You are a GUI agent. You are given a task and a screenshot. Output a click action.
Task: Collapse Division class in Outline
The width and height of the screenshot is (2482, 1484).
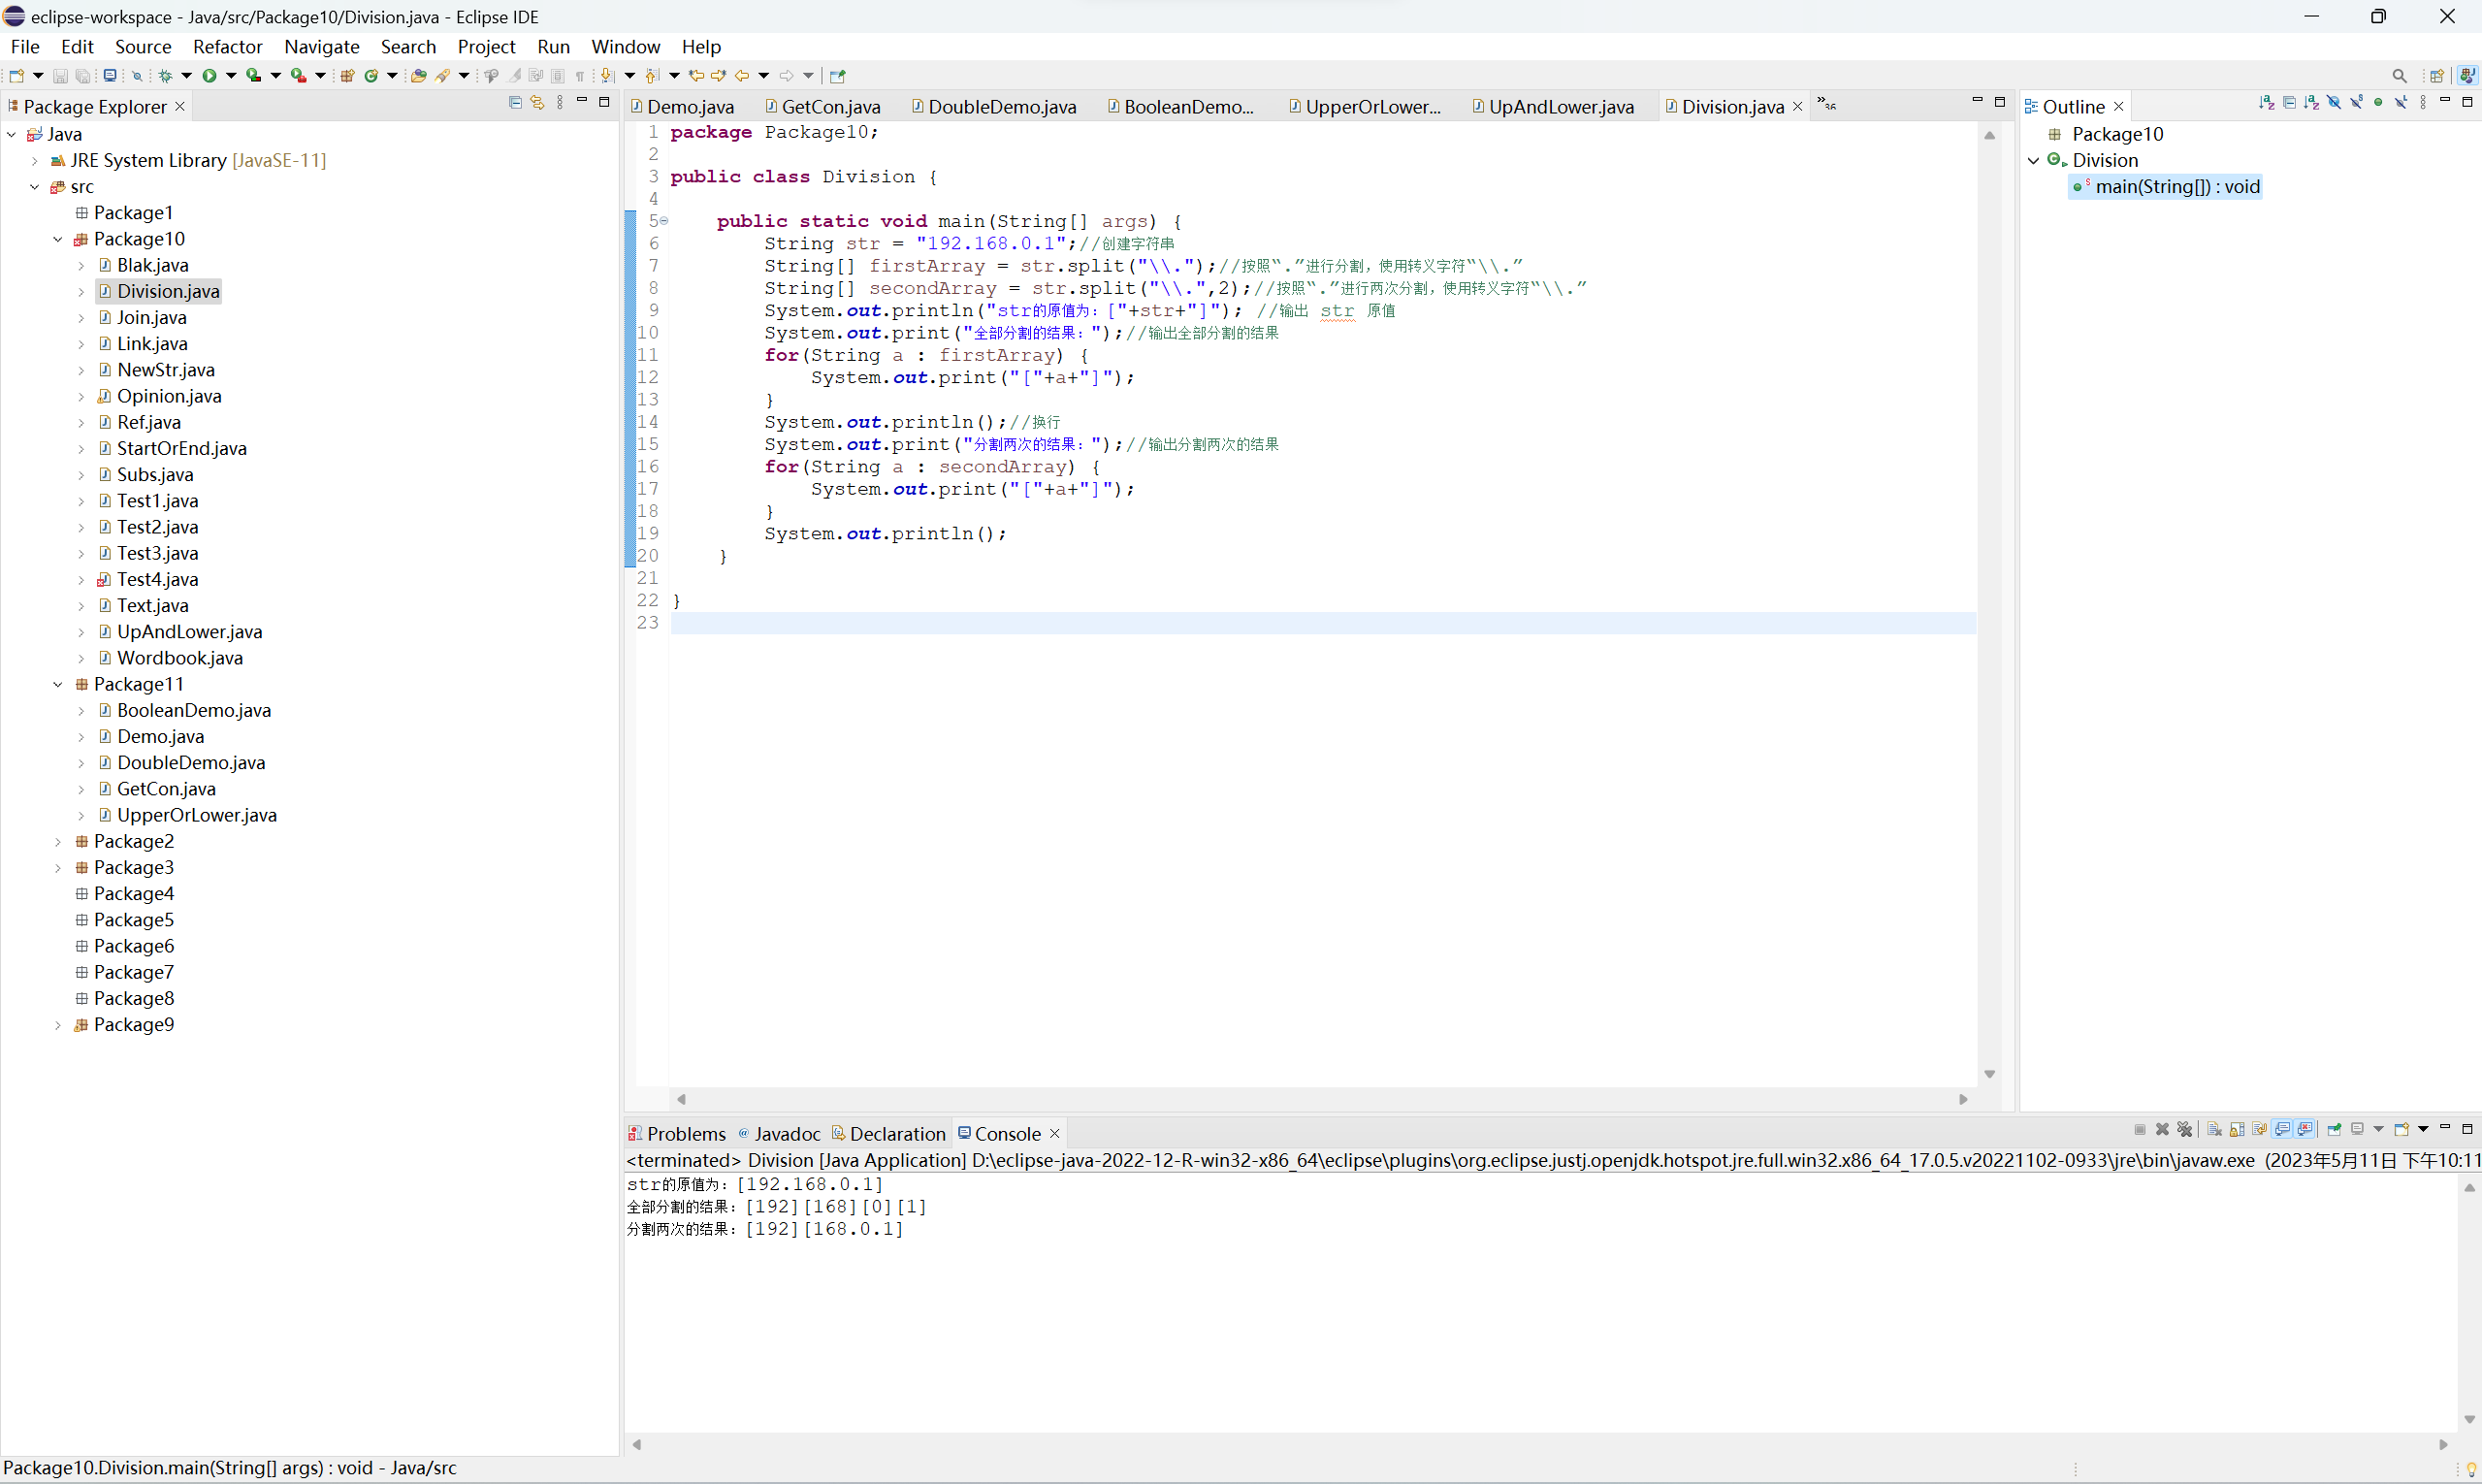(x=2033, y=160)
